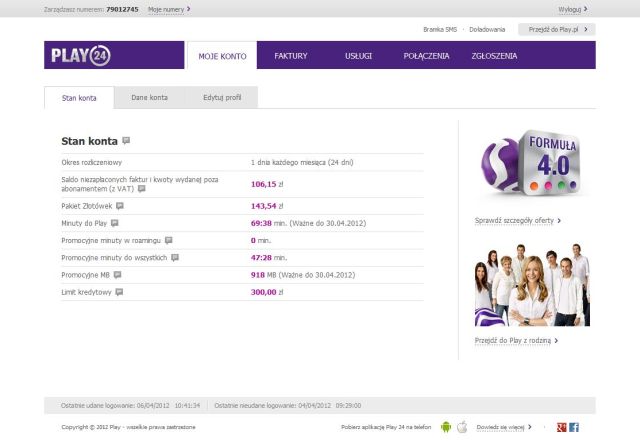Click the Przejdź do Play.pl button
This screenshot has height=444, width=640.
click(x=557, y=29)
